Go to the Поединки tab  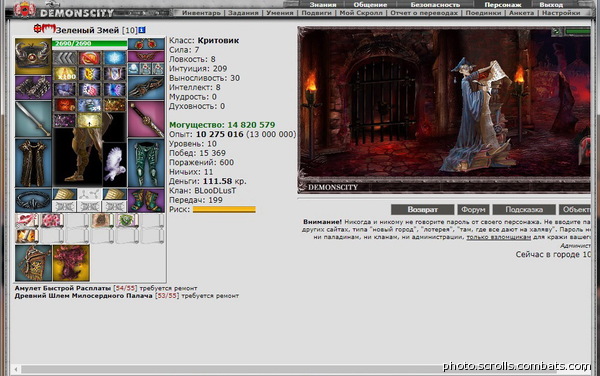point(483,13)
